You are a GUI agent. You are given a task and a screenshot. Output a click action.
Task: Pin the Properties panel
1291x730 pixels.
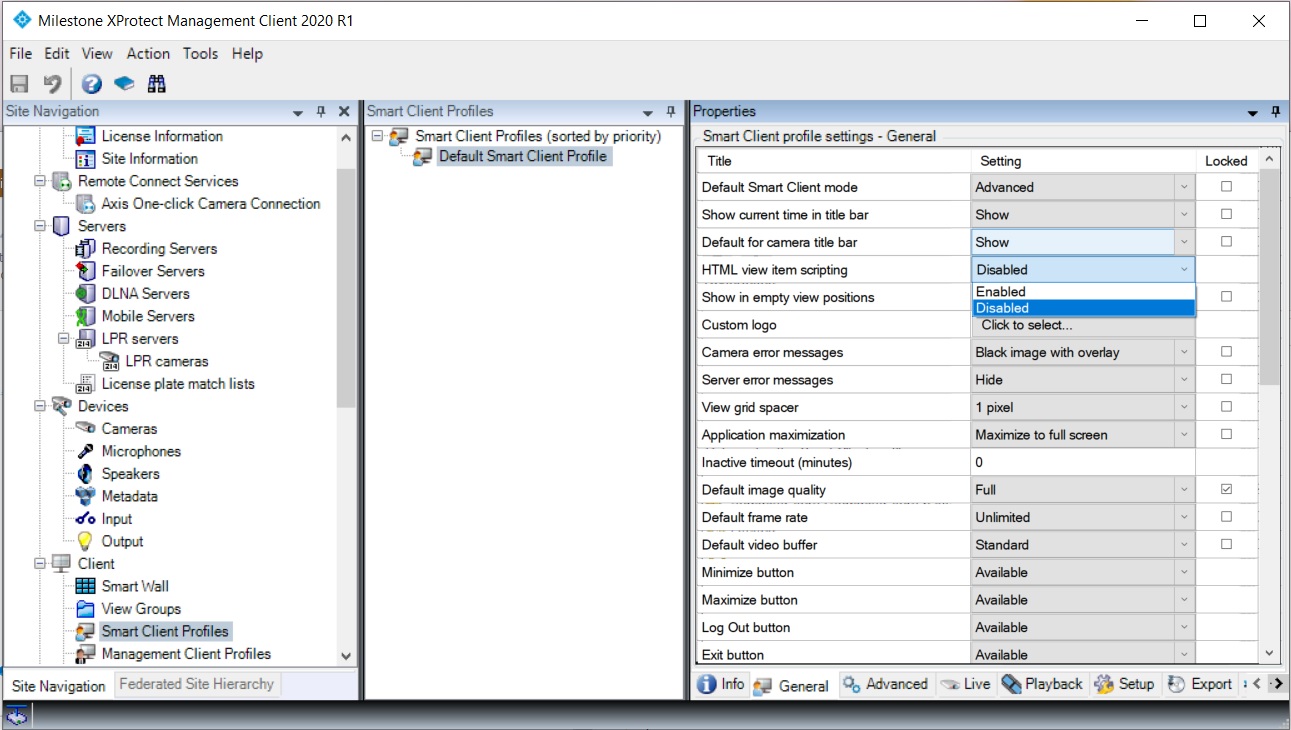[x=1275, y=111]
